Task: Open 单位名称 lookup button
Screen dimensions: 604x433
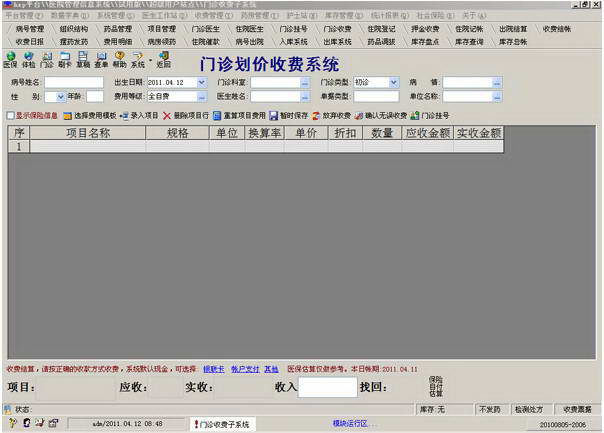Action: click(497, 97)
